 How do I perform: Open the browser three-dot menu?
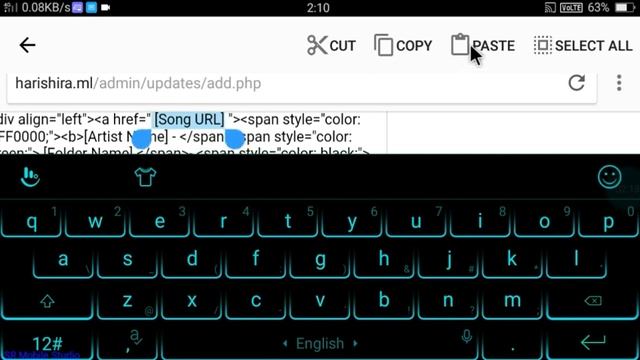click(619, 83)
